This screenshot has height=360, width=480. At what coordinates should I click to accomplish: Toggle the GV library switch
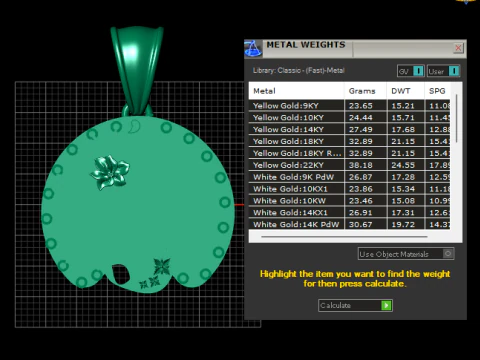pyautogui.click(x=418, y=71)
